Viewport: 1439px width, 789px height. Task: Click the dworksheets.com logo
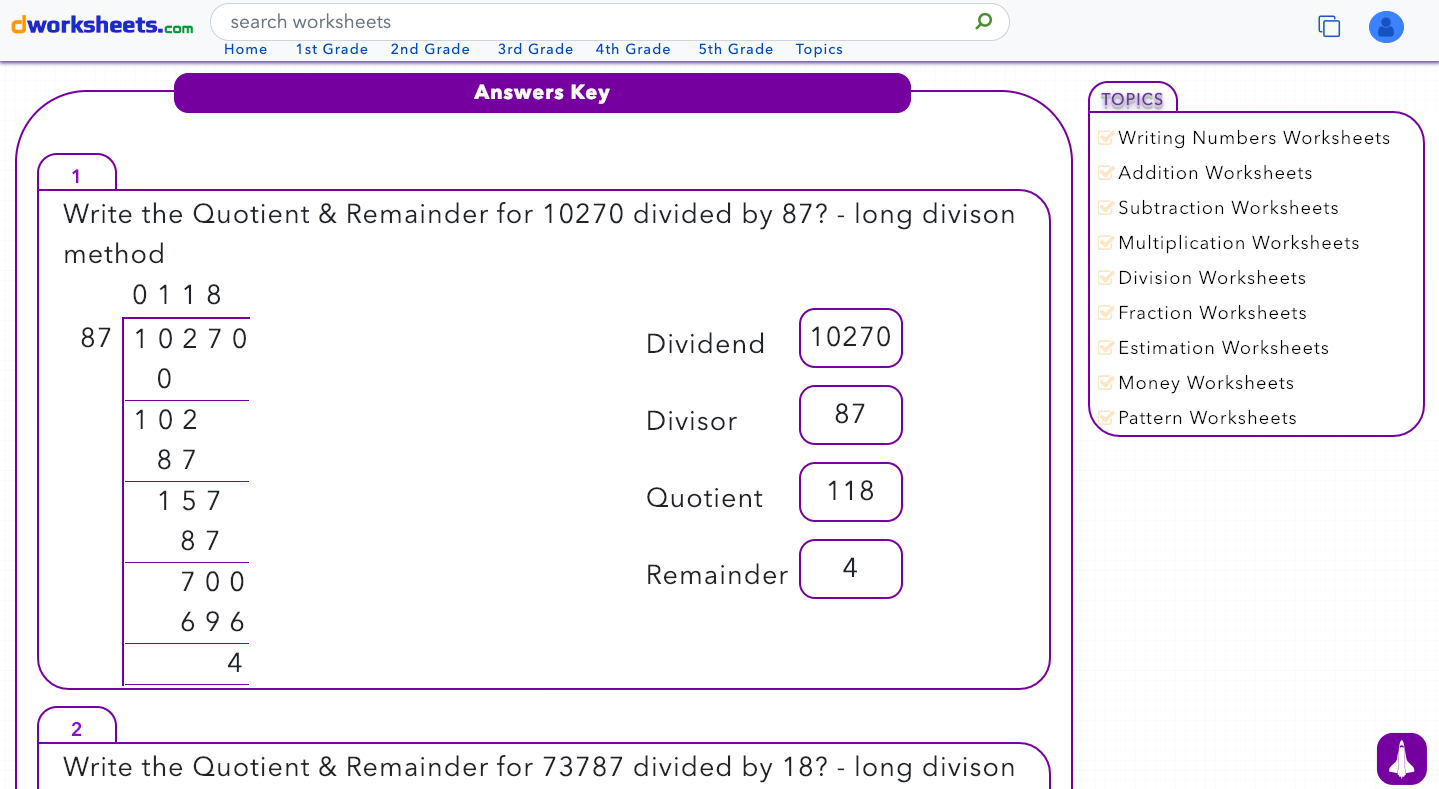coord(100,25)
